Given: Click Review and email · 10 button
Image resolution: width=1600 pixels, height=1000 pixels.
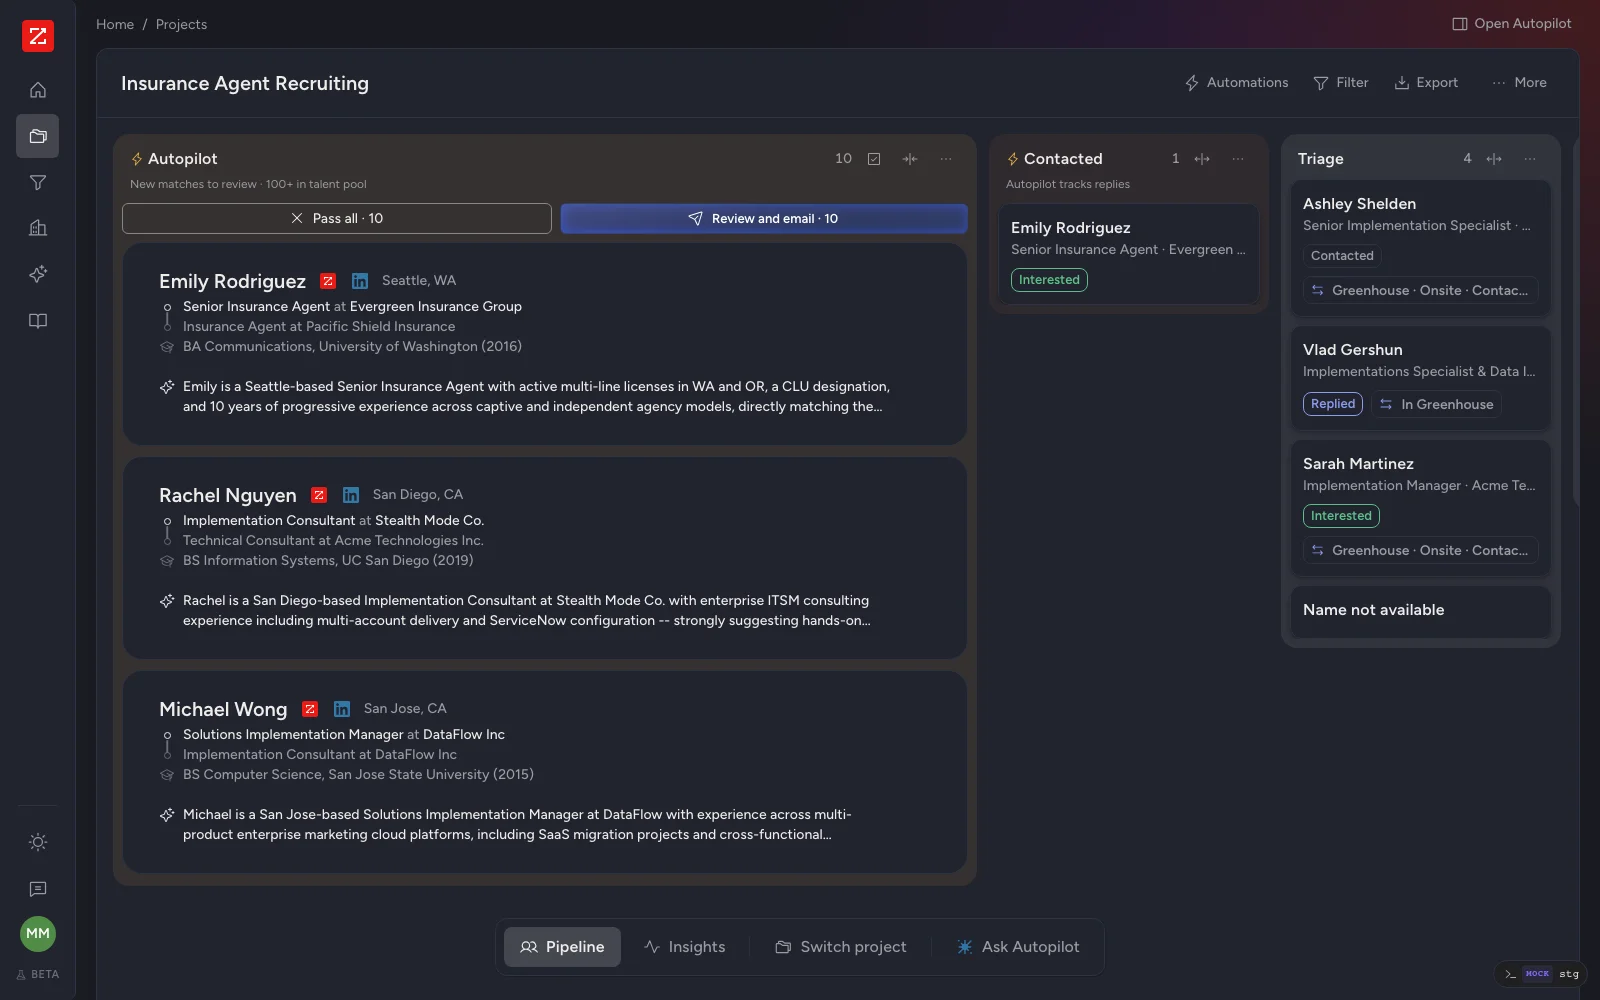Looking at the screenshot, I should tap(764, 219).
